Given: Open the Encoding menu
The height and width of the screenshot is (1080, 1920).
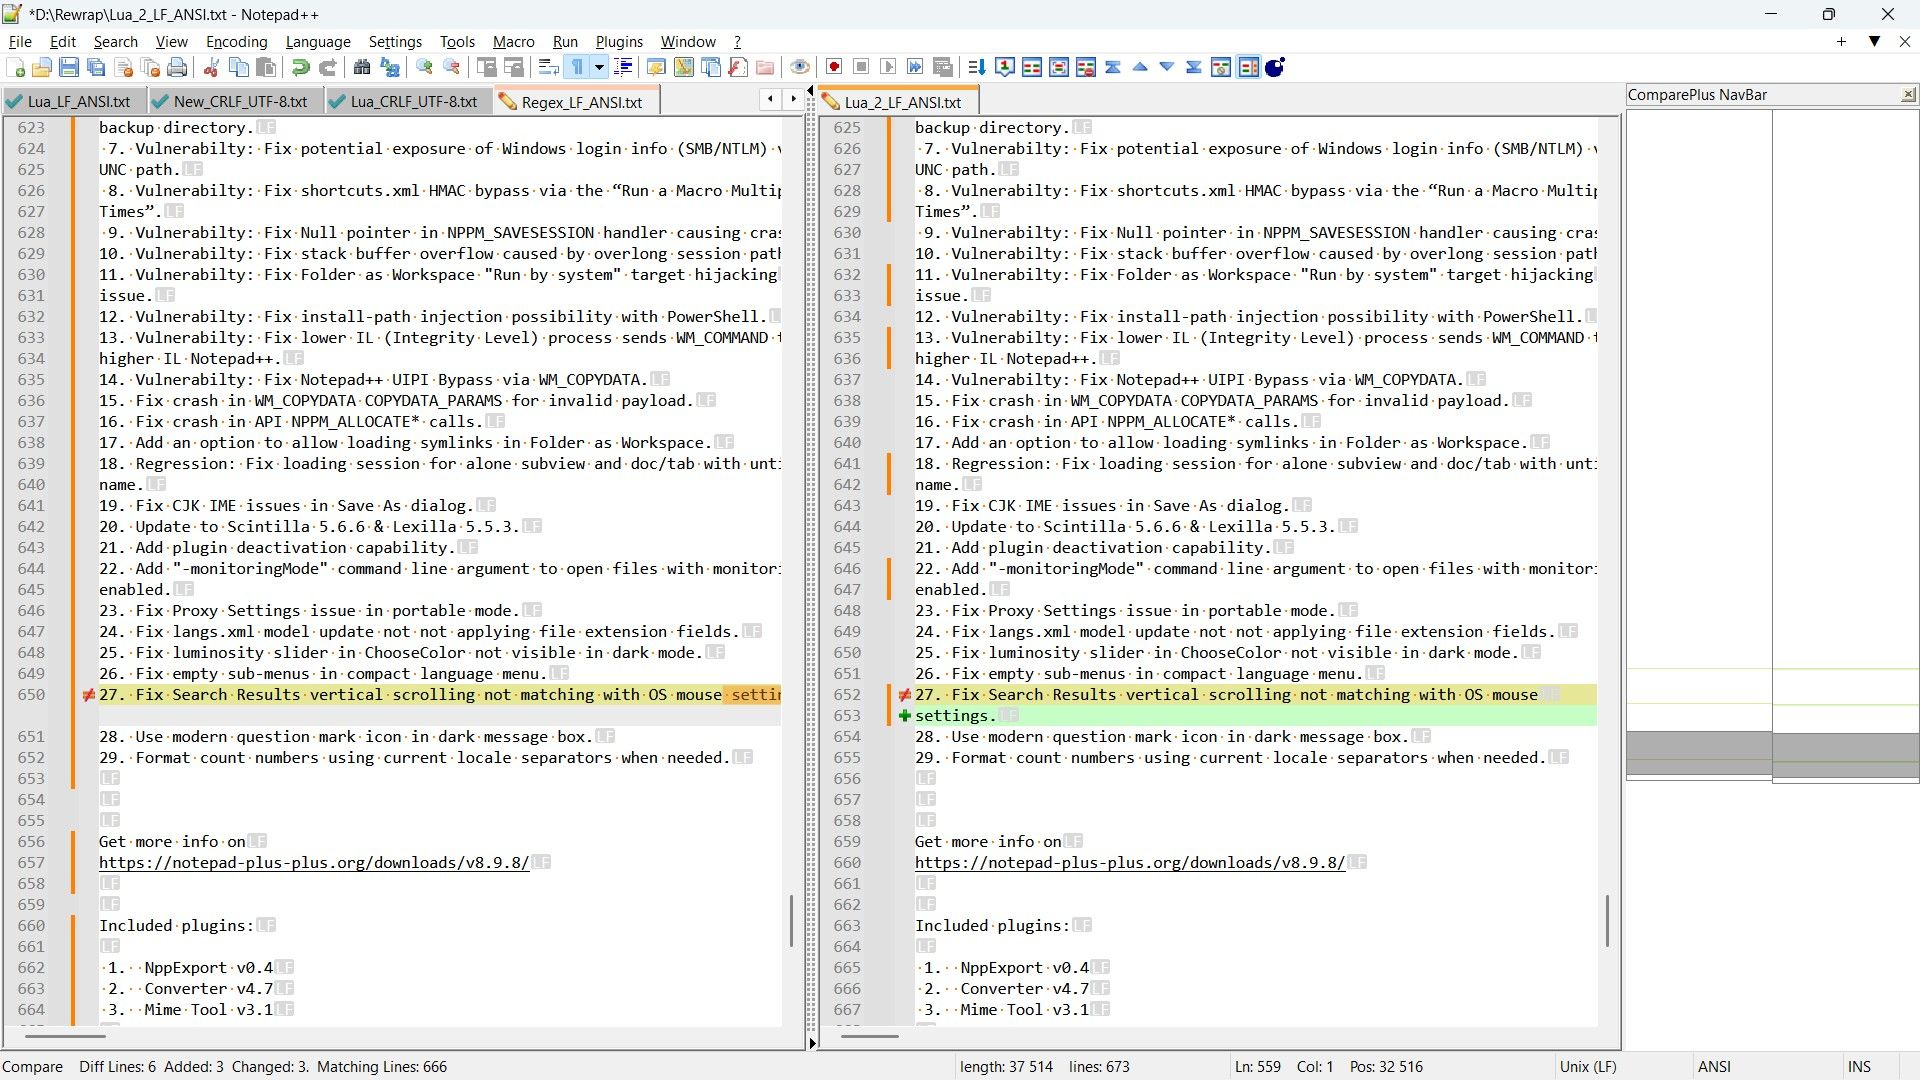Looking at the screenshot, I should point(237,41).
